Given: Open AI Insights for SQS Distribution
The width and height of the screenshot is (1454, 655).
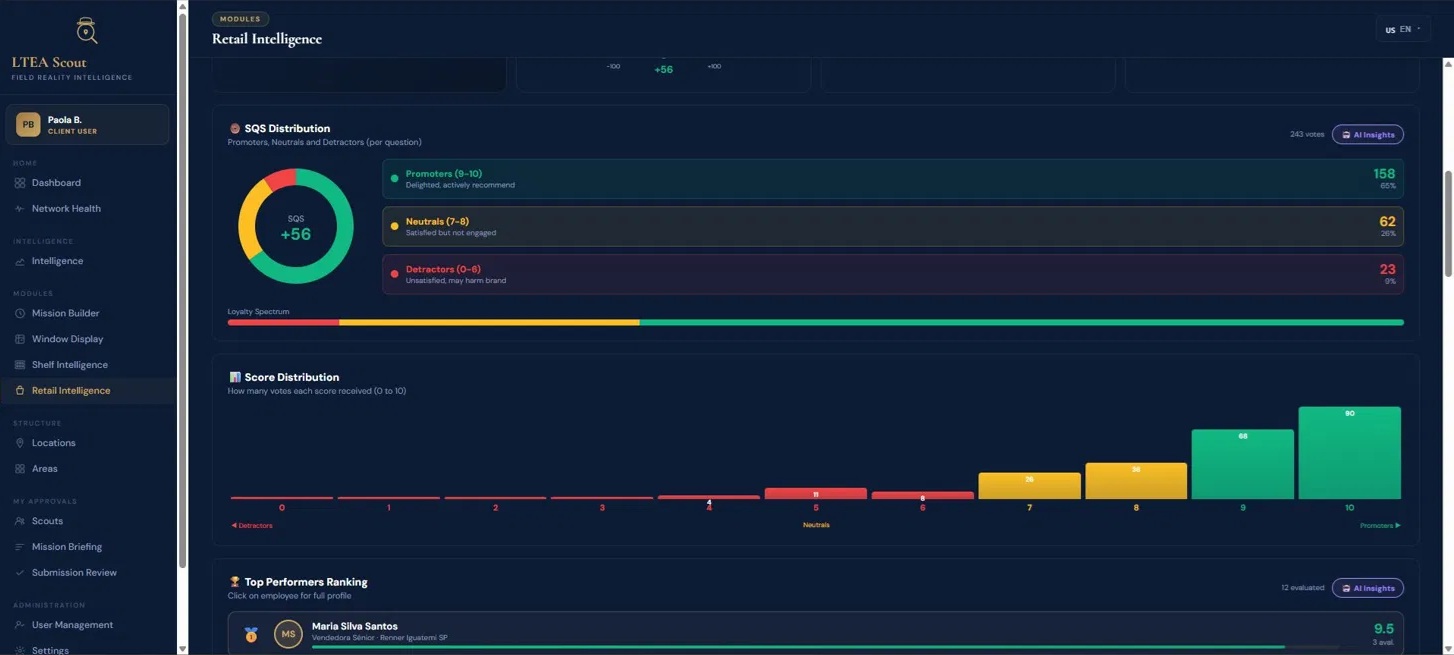Looking at the screenshot, I should 1367,134.
